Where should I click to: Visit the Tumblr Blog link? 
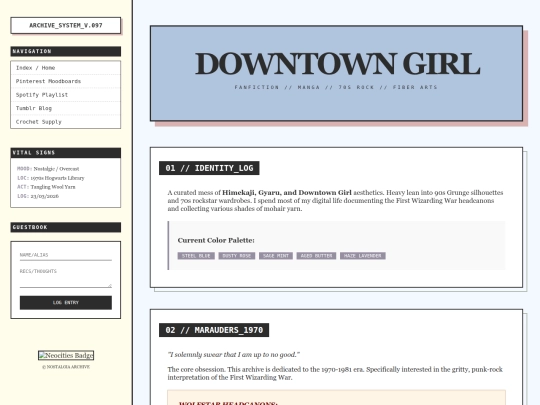point(65,108)
